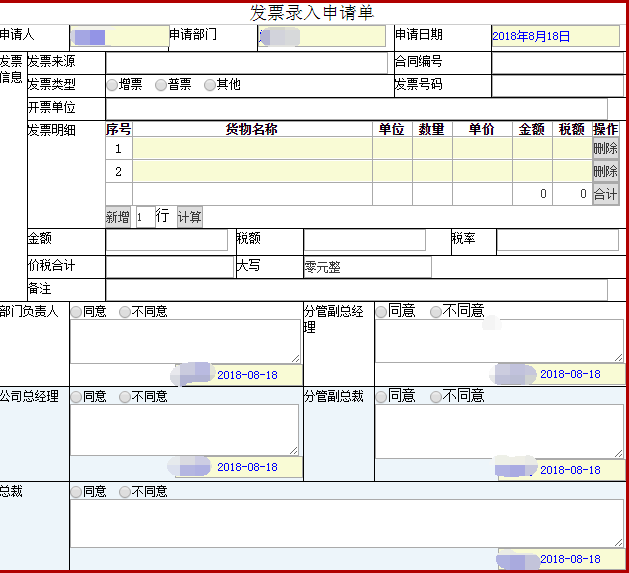The width and height of the screenshot is (629, 573).
Task: Click into the 合同编号 text box
Action: [x=557, y=62]
